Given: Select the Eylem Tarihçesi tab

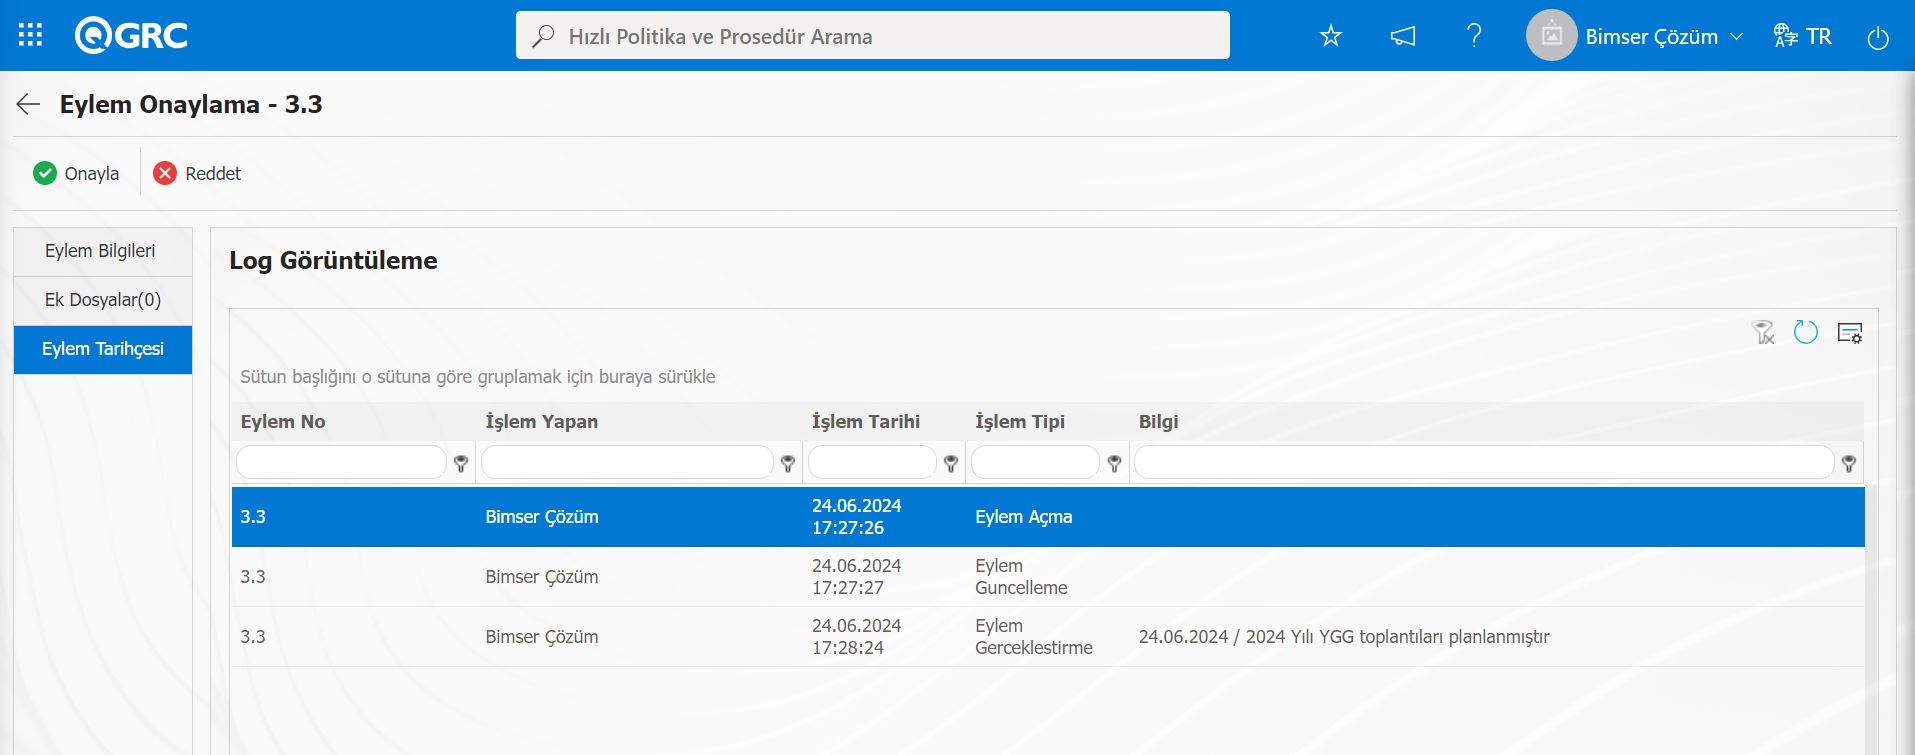Looking at the screenshot, I should pyautogui.click(x=103, y=349).
